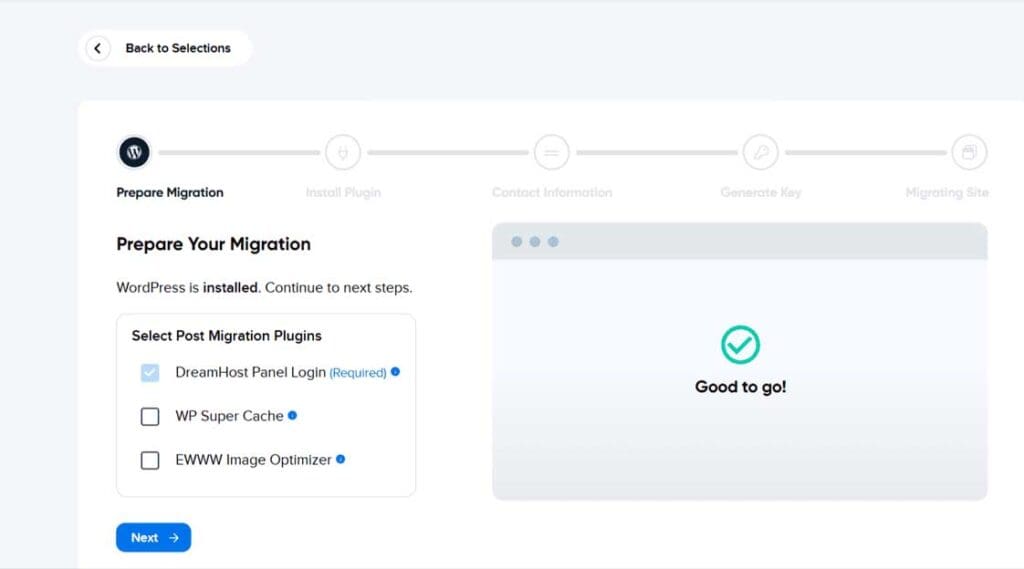Click the (Required) label text
Image resolution: width=1024 pixels, height=569 pixels.
pos(358,373)
